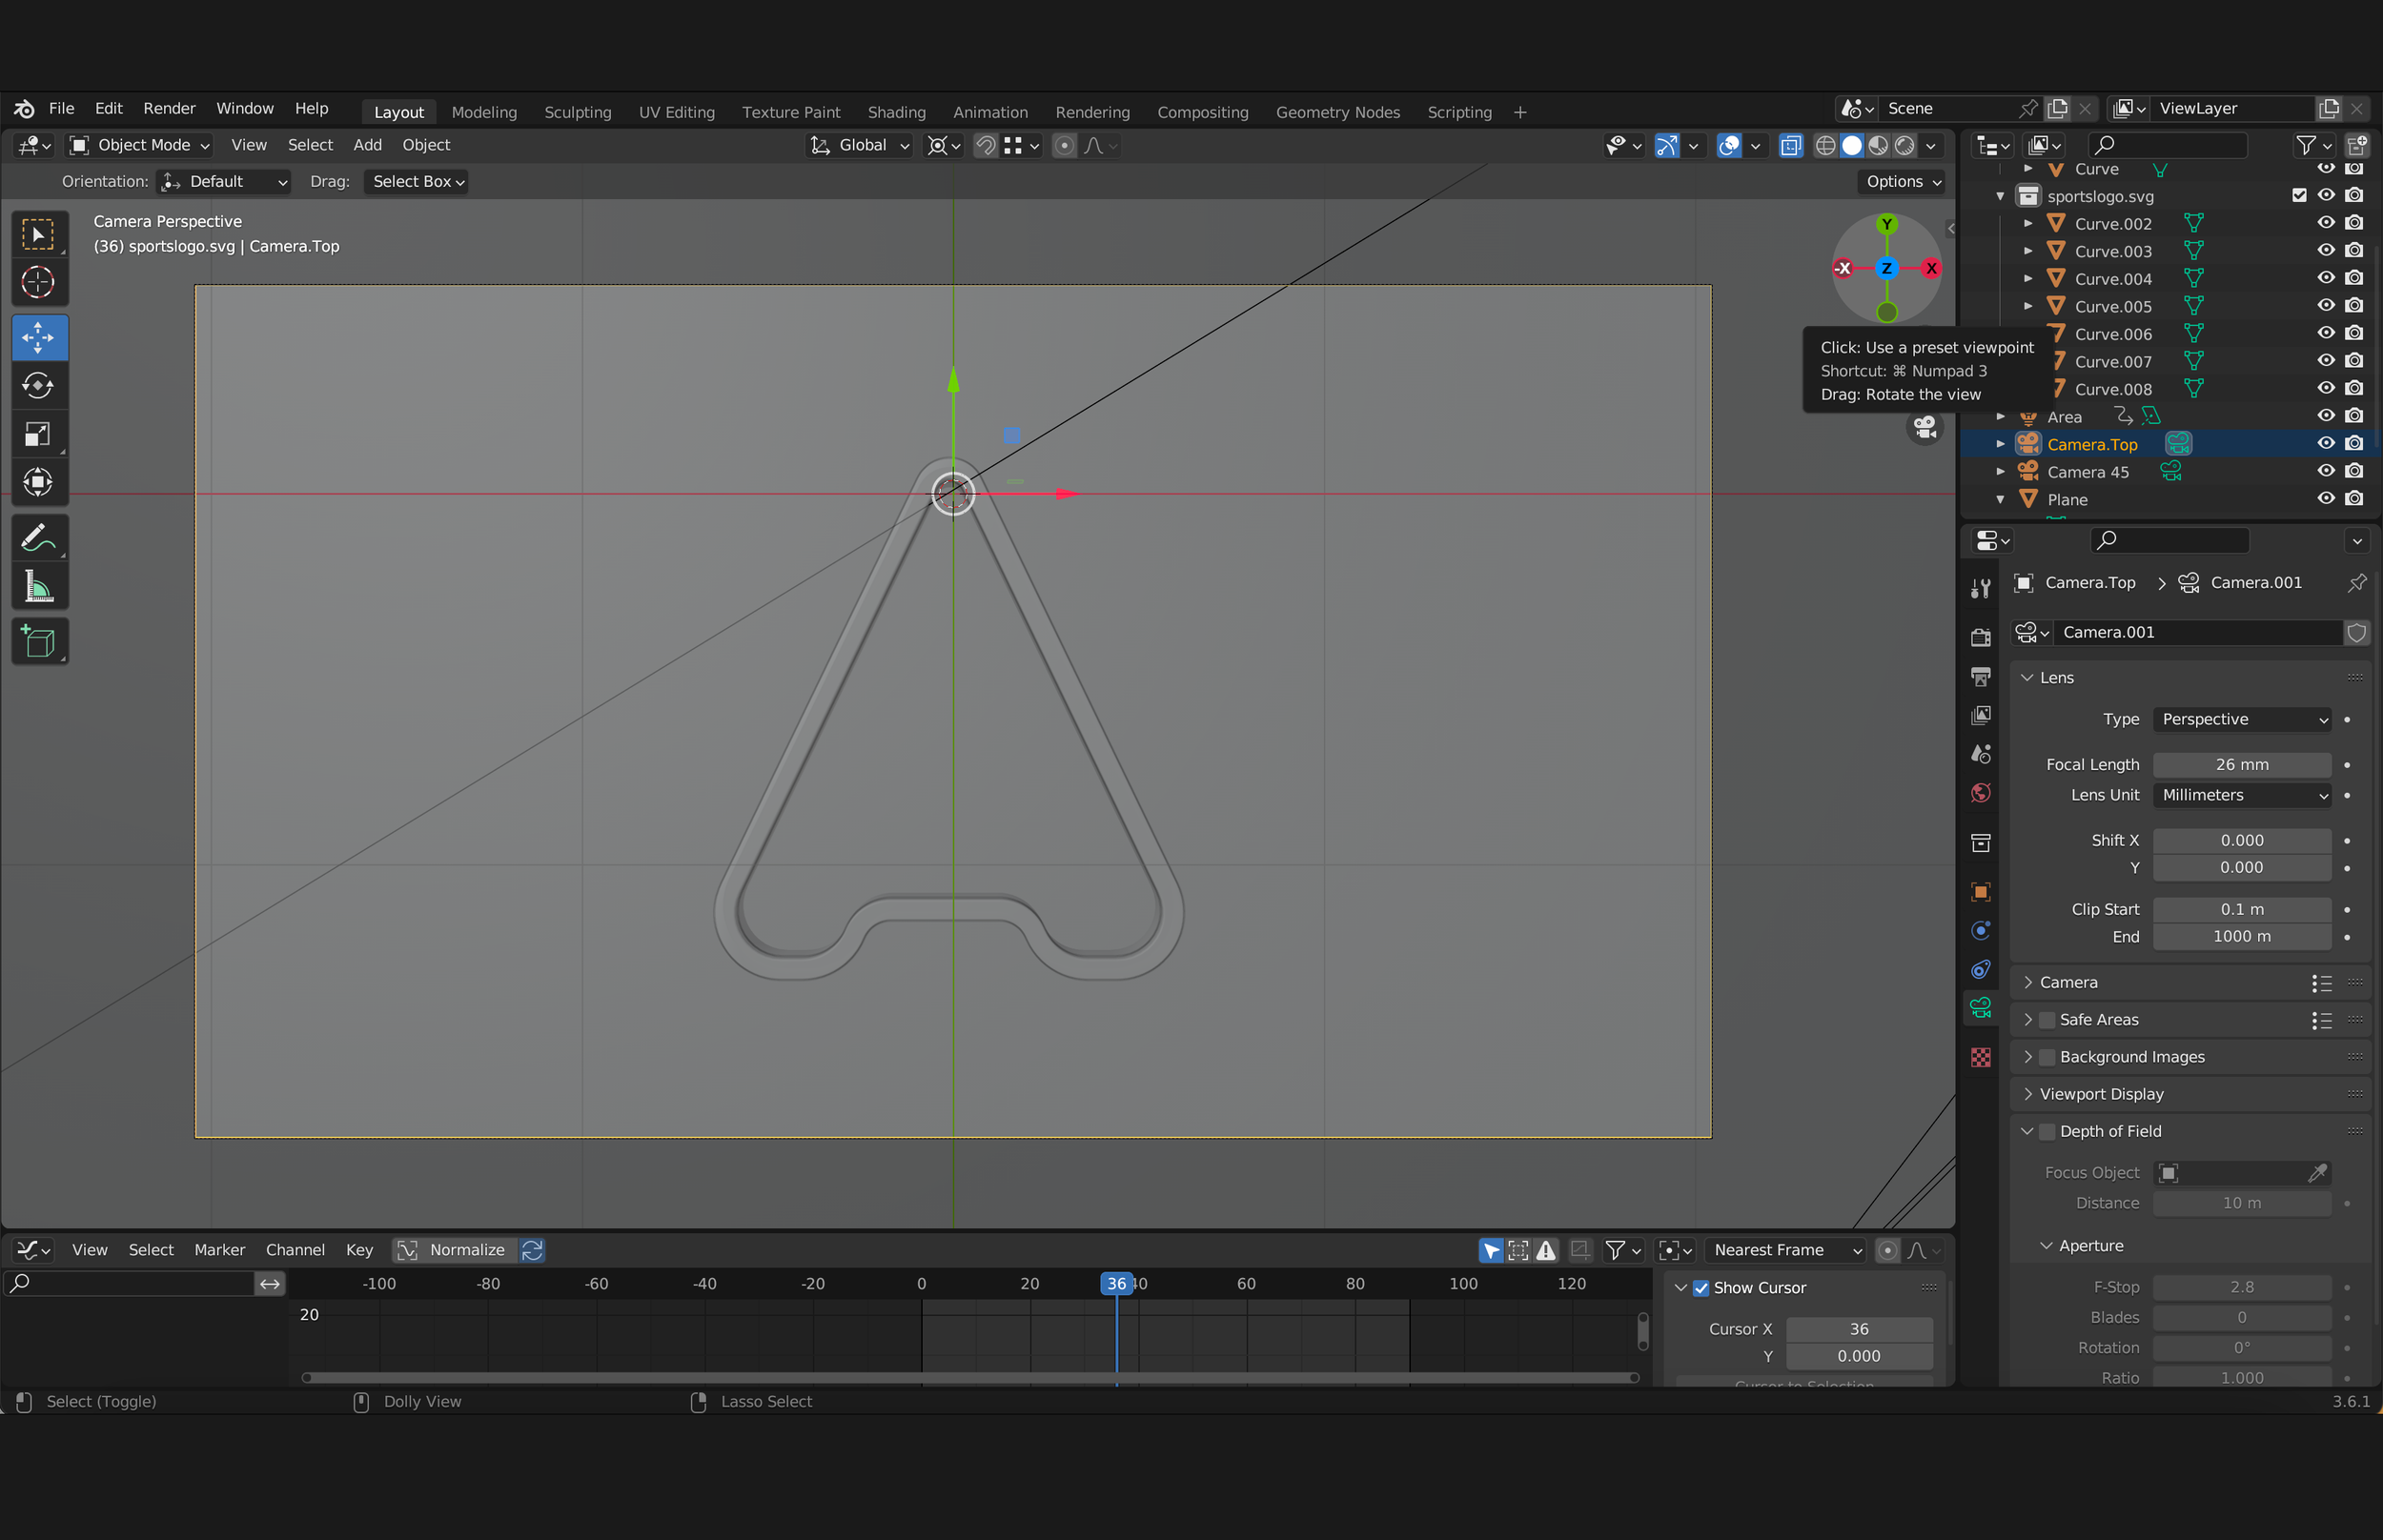
Task: Open the Lens Unit Millimeters dropdown
Action: click(x=2242, y=795)
